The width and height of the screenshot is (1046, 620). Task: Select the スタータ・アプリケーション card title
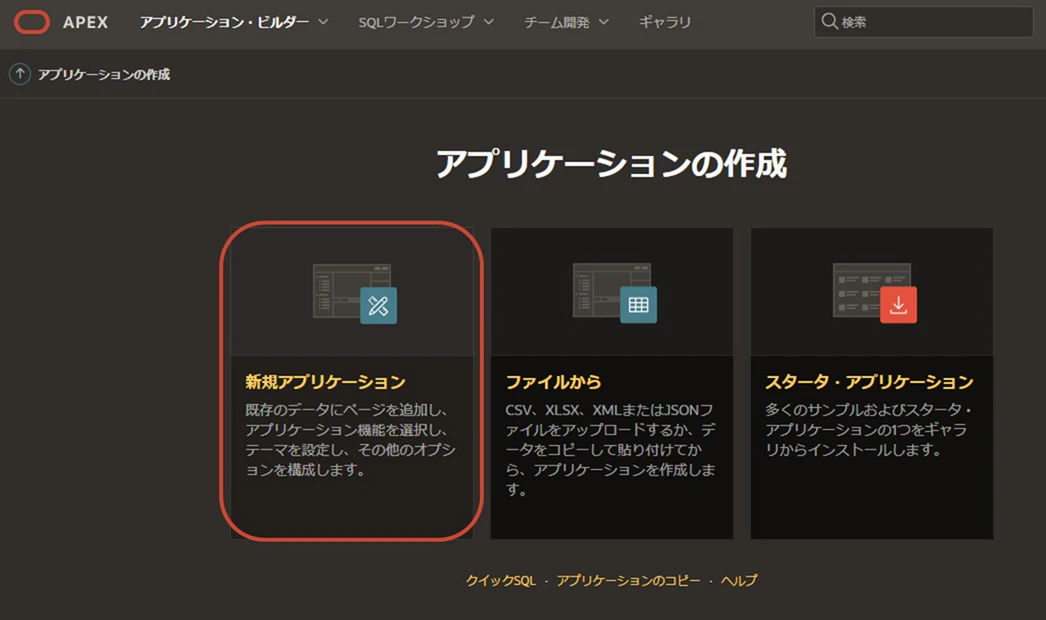(869, 382)
